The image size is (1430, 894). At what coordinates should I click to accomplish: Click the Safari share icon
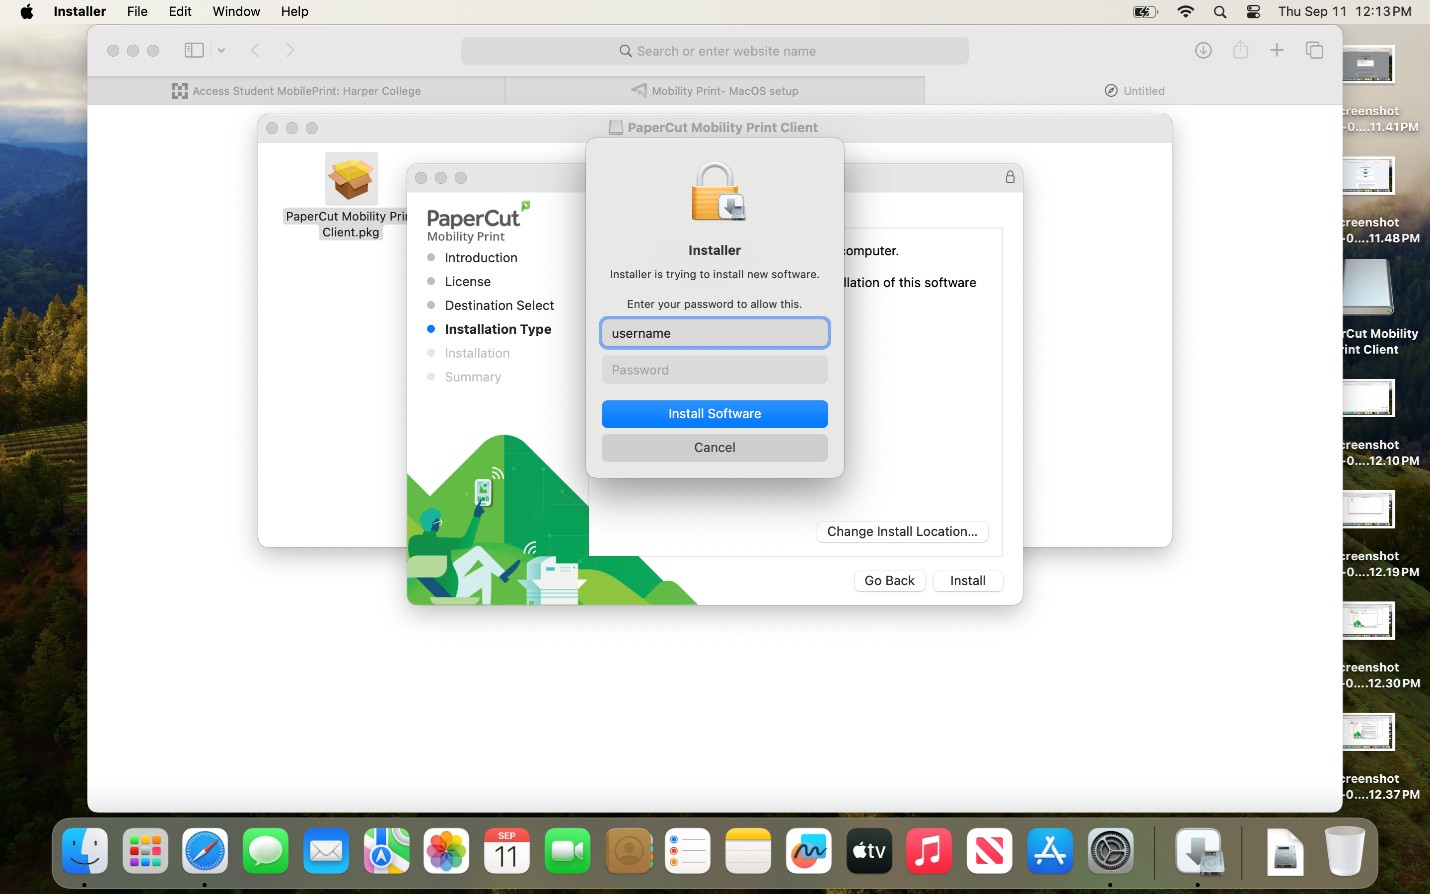(1240, 49)
